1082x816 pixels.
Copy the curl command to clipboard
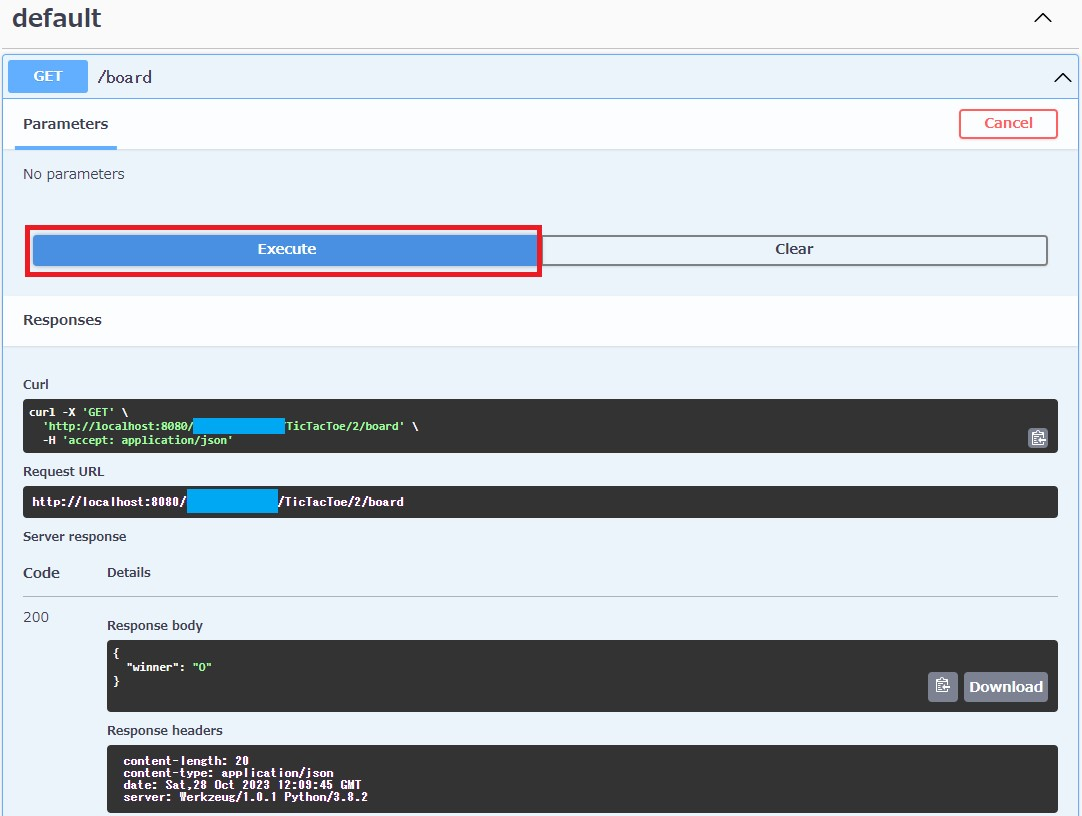1038,438
